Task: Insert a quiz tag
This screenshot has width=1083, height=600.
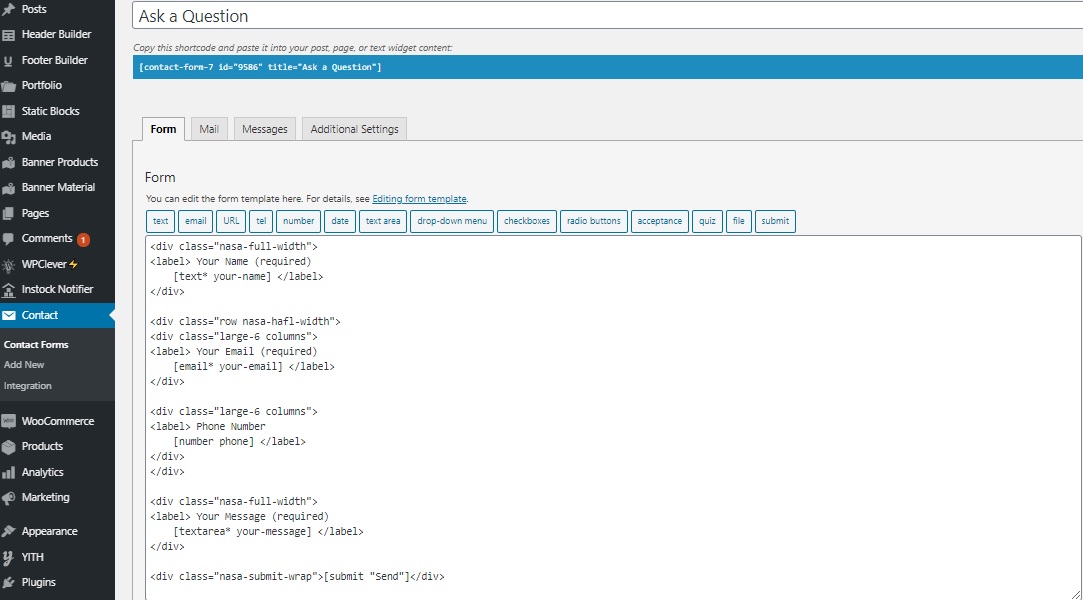Action: pyautogui.click(x=707, y=221)
